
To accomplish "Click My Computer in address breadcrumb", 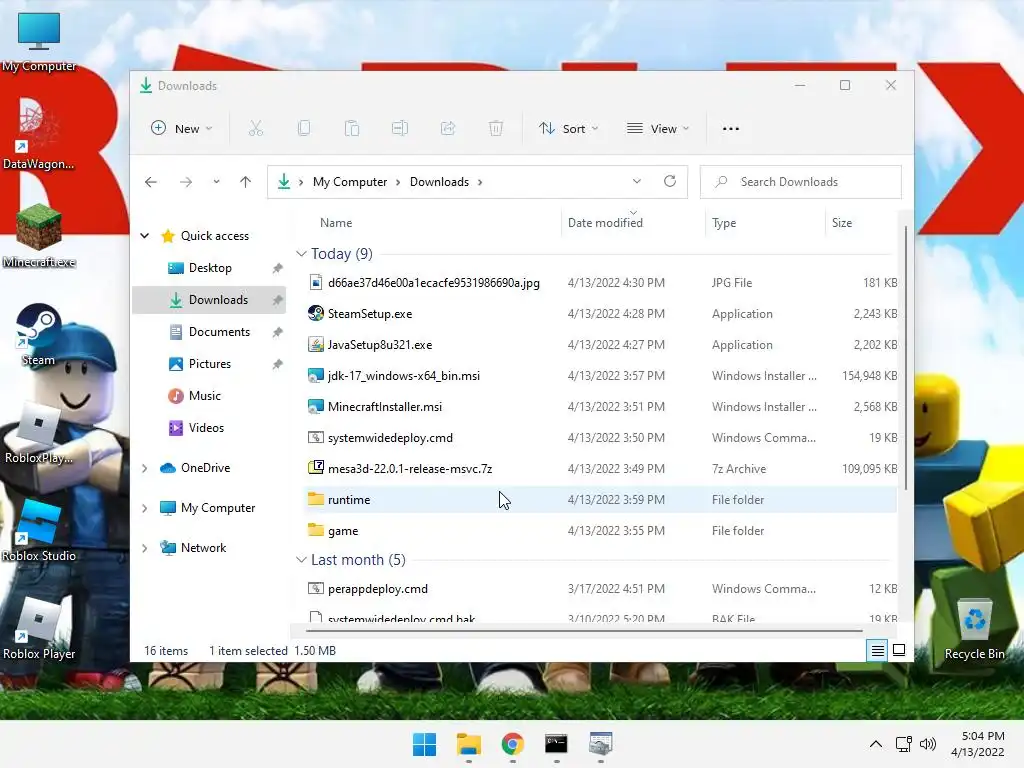I will pyautogui.click(x=350, y=182).
